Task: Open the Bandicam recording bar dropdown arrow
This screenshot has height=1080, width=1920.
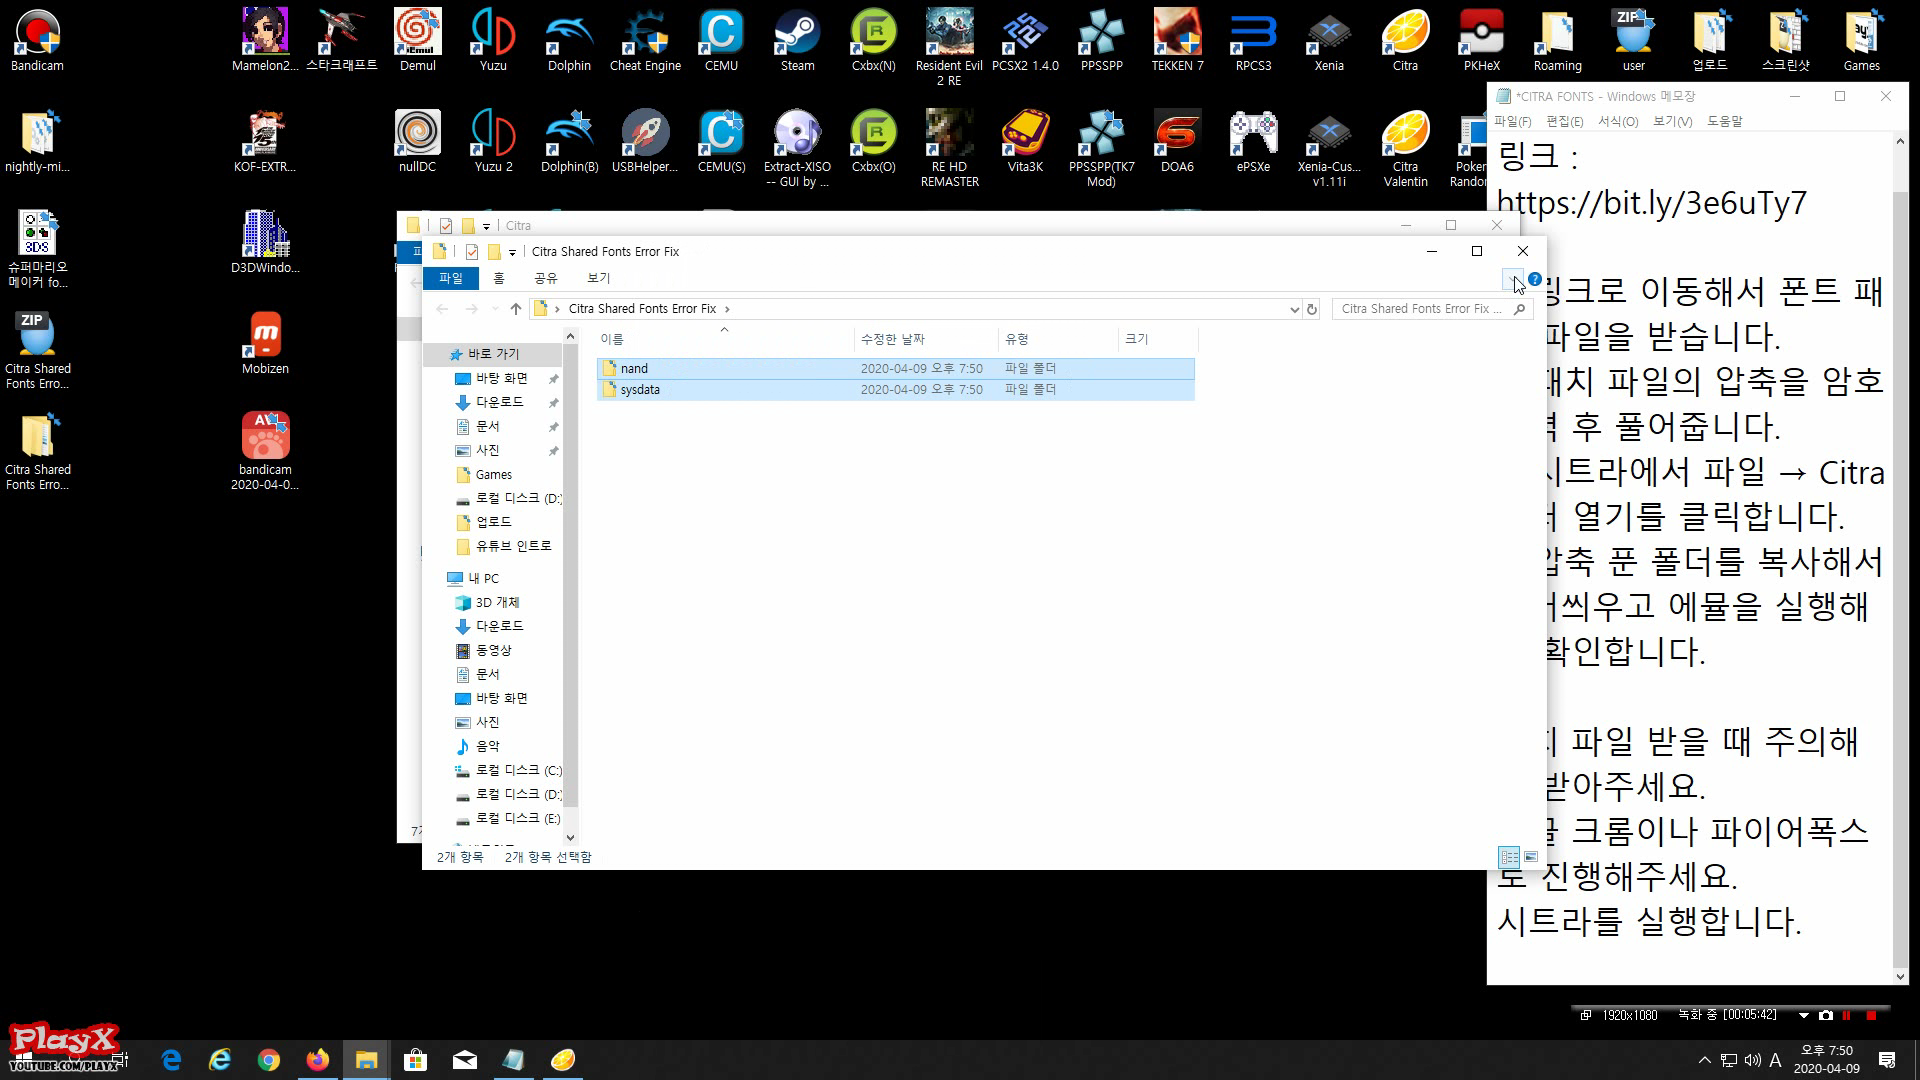Action: 1804,1015
